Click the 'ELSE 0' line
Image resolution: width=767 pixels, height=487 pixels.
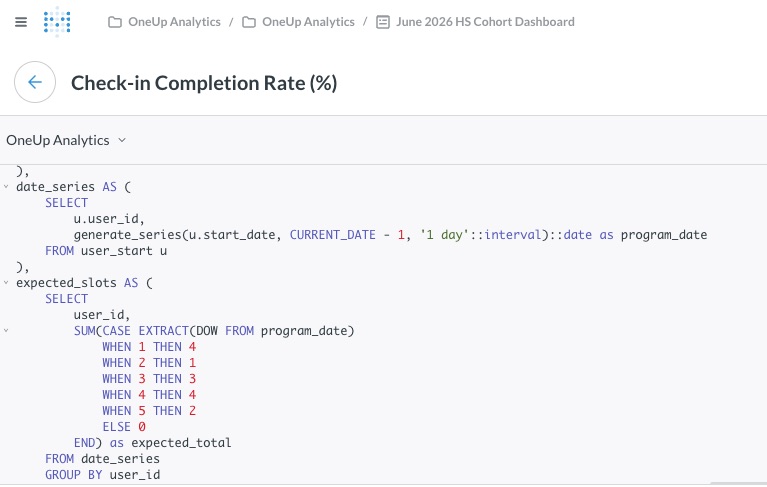pyautogui.click(x=124, y=427)
